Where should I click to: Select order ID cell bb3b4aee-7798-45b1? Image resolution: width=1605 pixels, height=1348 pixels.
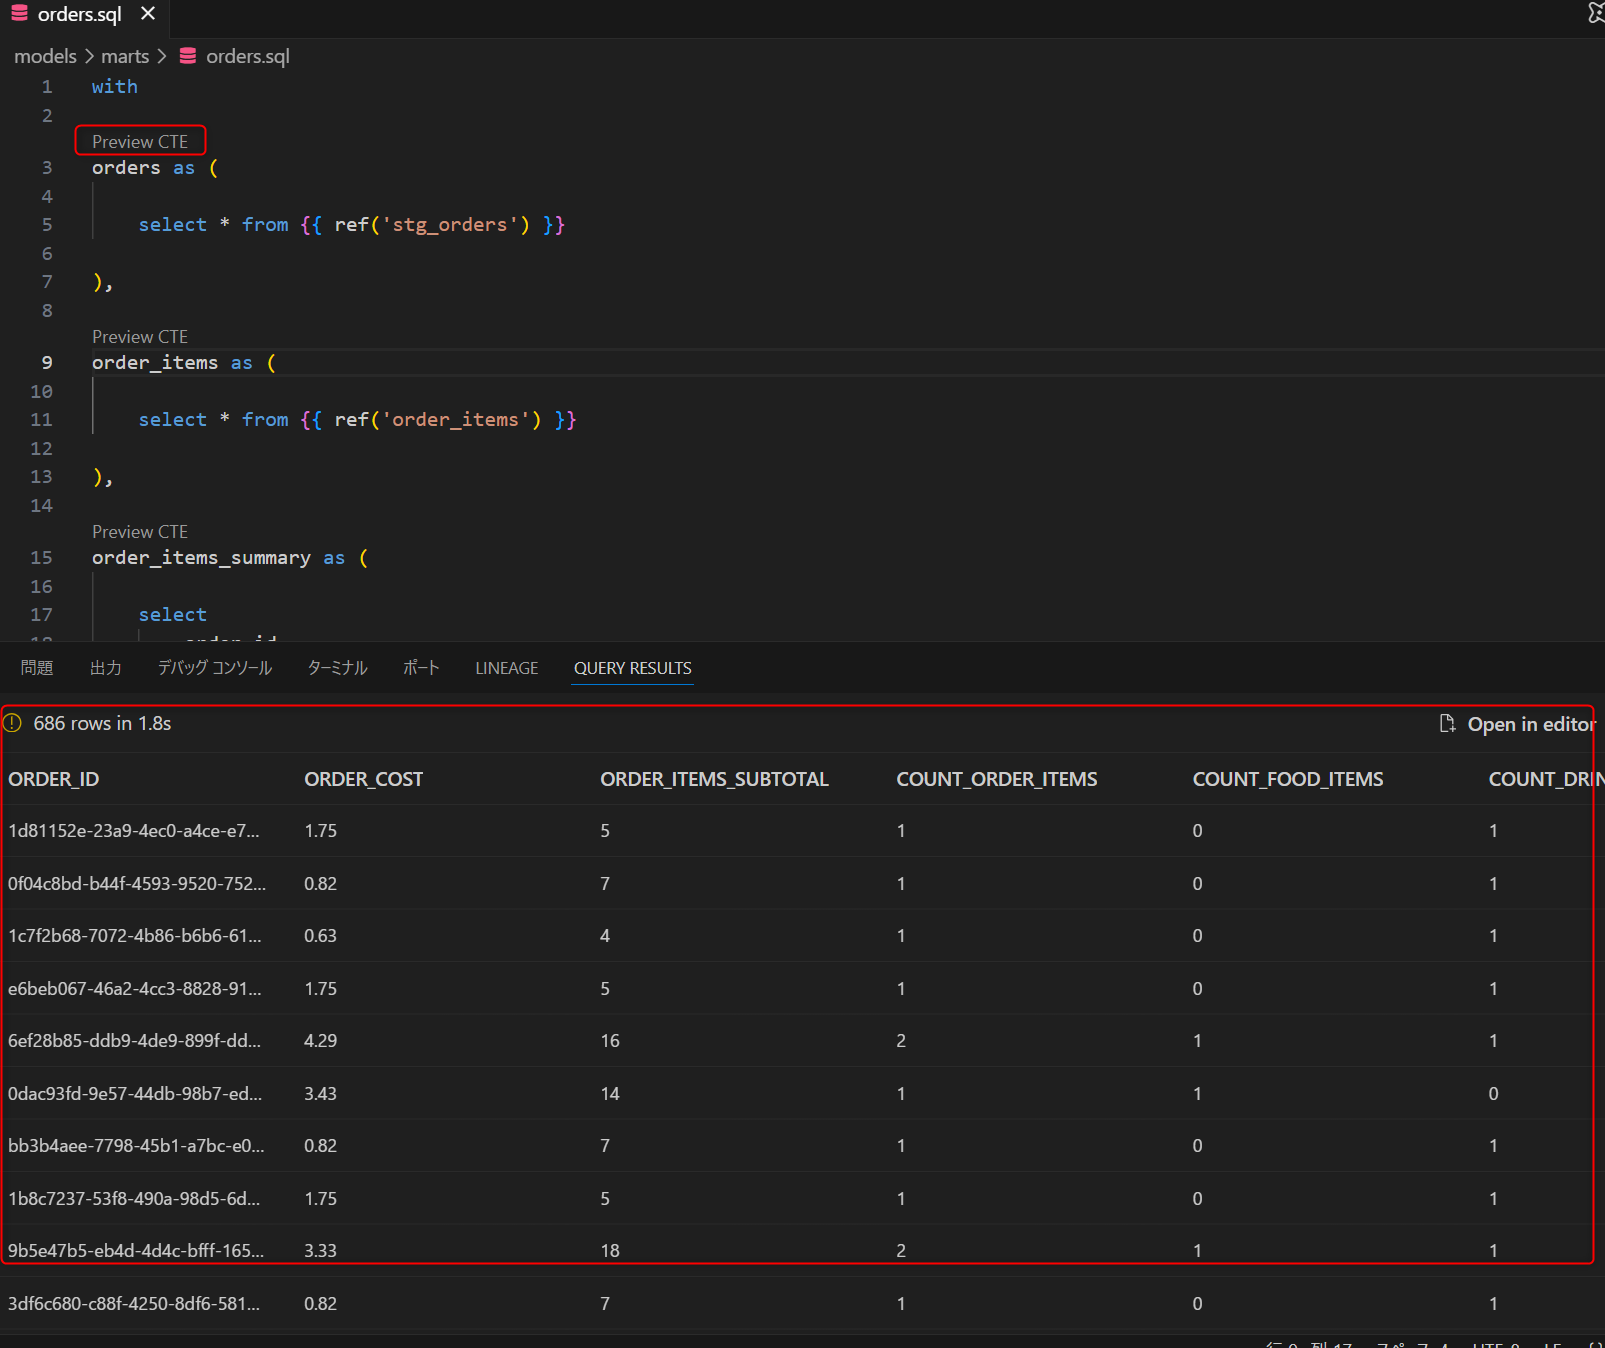(136, 1146)
